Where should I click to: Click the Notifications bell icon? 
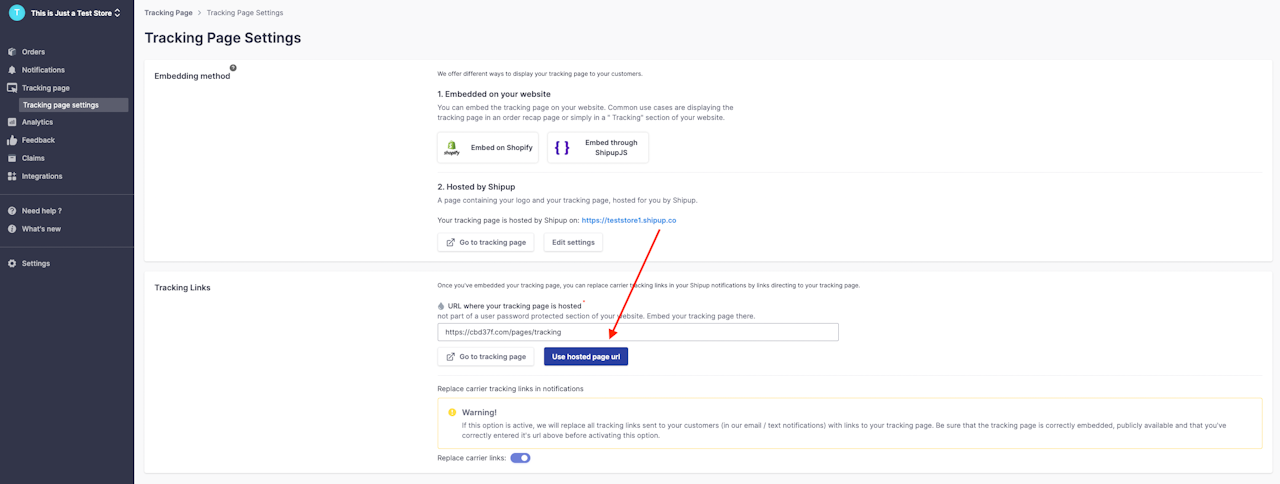coord(12,70)
